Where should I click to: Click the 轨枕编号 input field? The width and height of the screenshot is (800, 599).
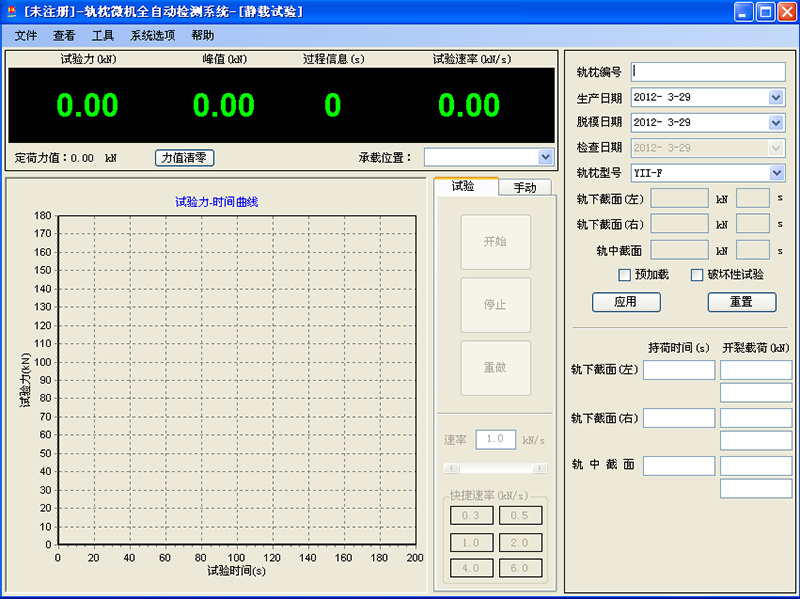pos(708,72)
